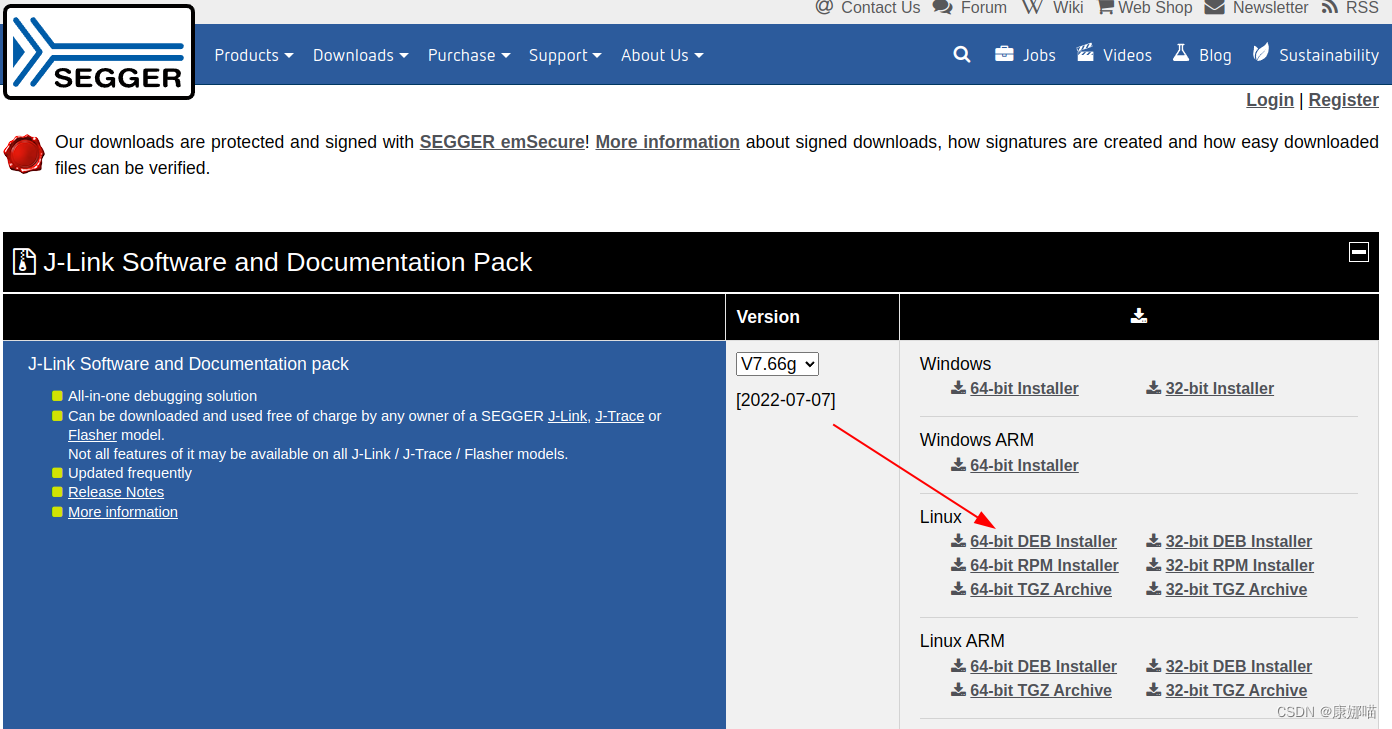Screen dimensions: 1392x729
Task: Click the Wiki W icon
Action: [1032, 7]
